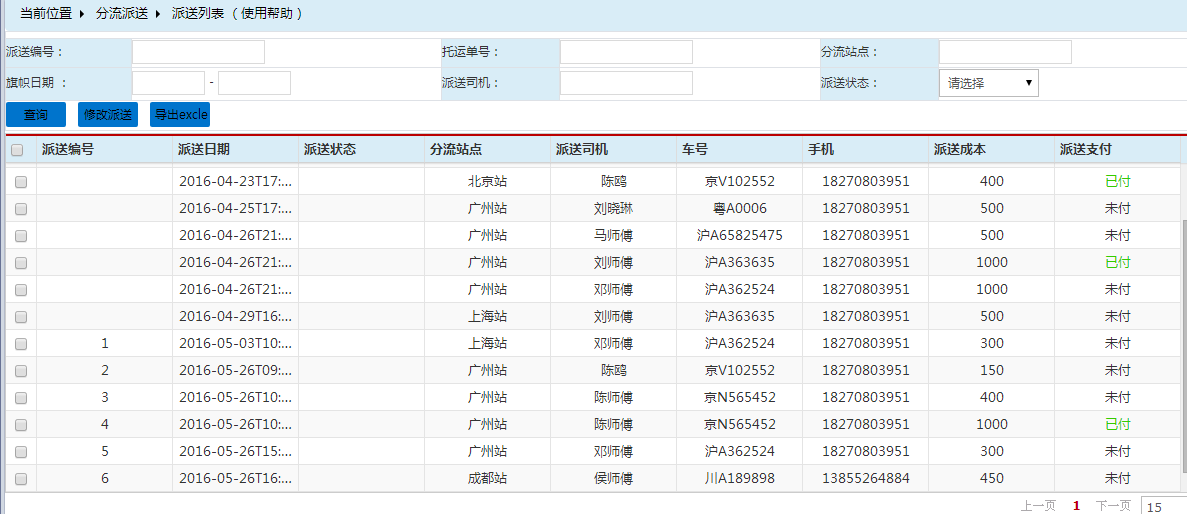Sort by the 派送成本 column header
This screenshot has width=1187, height=514.
pos(960,150)
